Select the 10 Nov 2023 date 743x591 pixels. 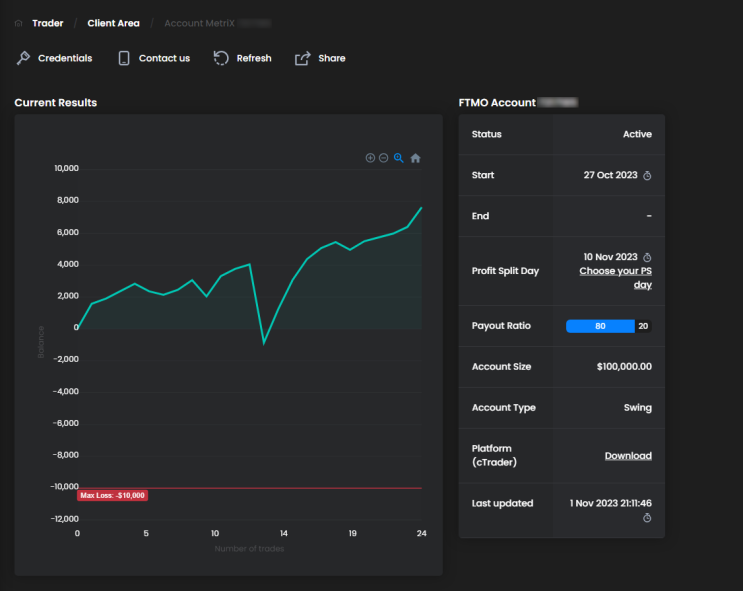[x=610, y=257]
